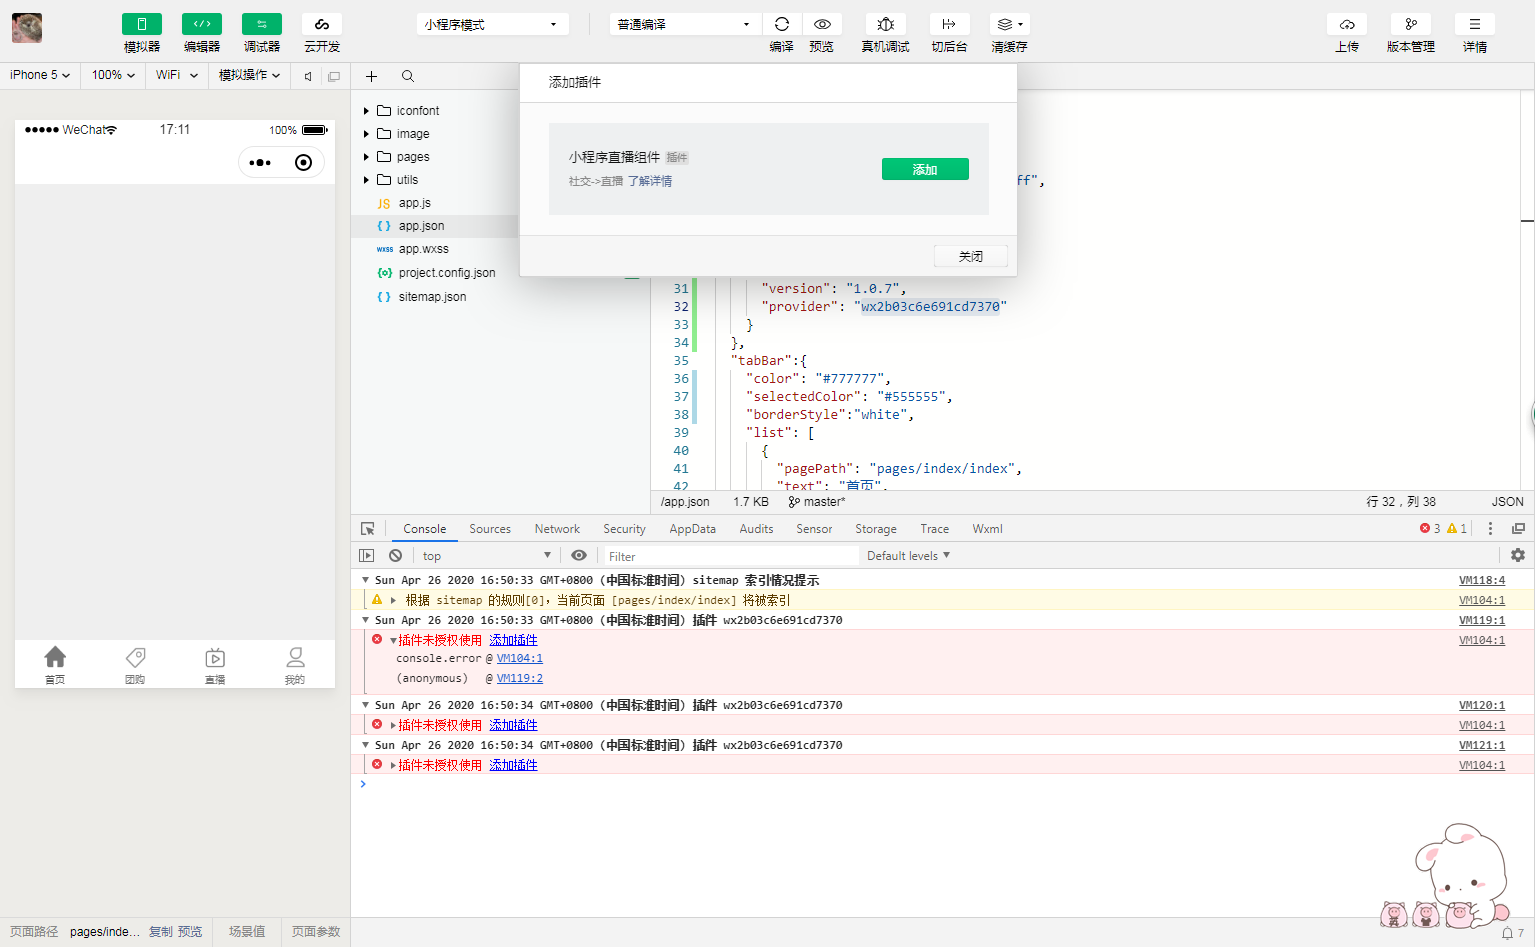Image resolution: width=1535 pixels, height=947 pixels.
Task: Click the 复制 button in the status bar
Action: point(160,932)
